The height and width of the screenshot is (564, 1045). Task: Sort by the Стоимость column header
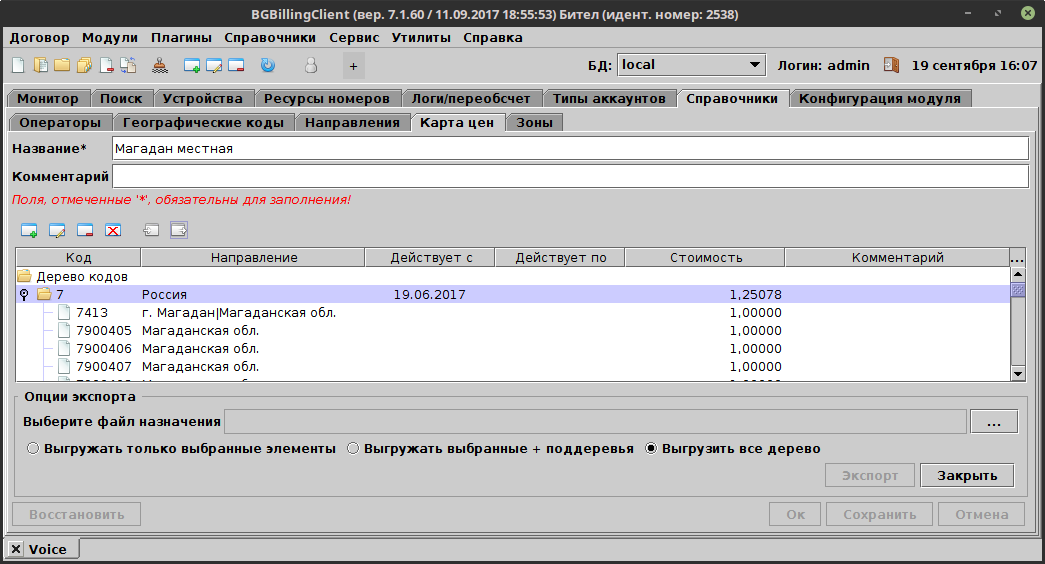click(x=705, y=257)
